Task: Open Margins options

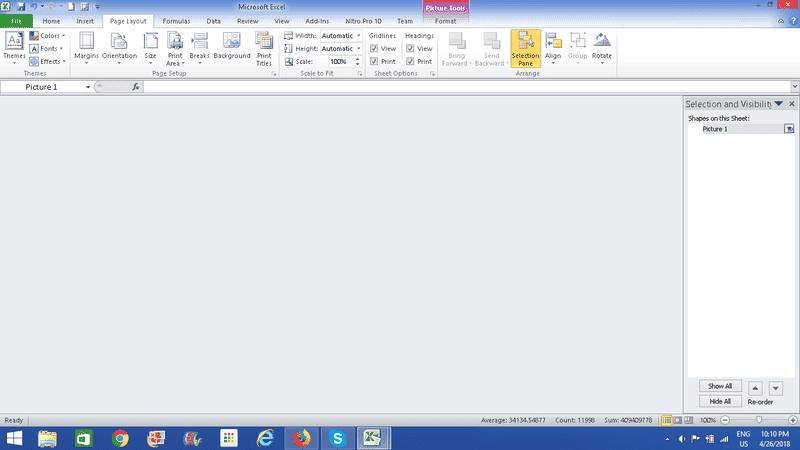Action: tap(86, 48)
